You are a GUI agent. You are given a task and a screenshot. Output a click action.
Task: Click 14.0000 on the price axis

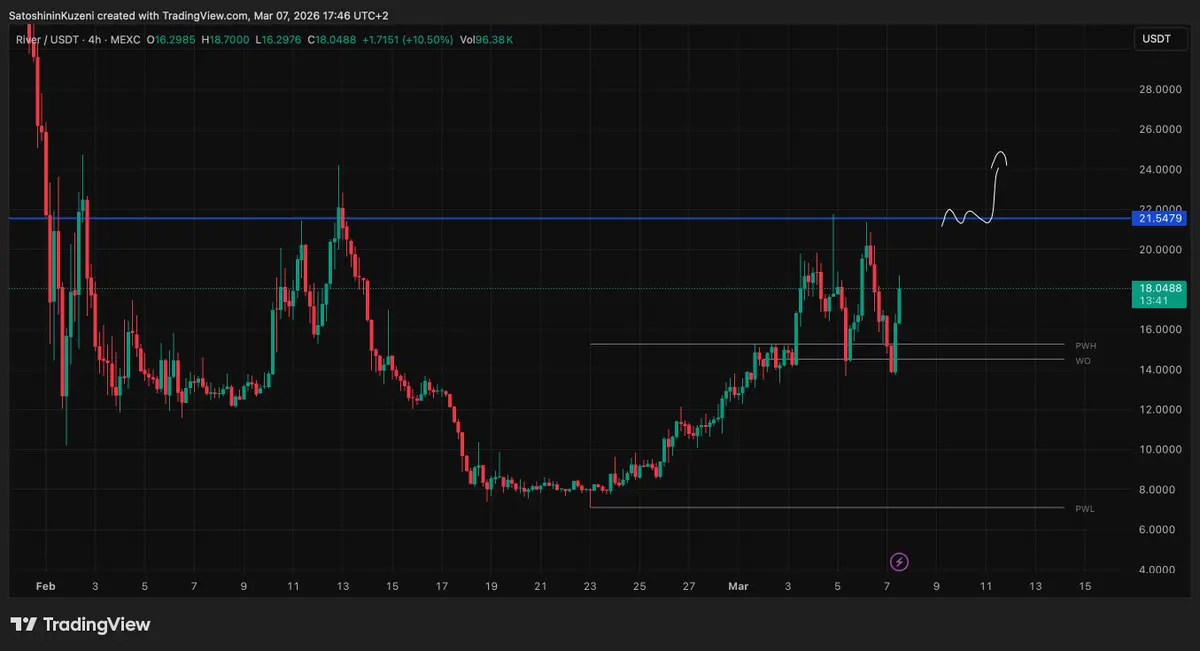[1160, 370]
